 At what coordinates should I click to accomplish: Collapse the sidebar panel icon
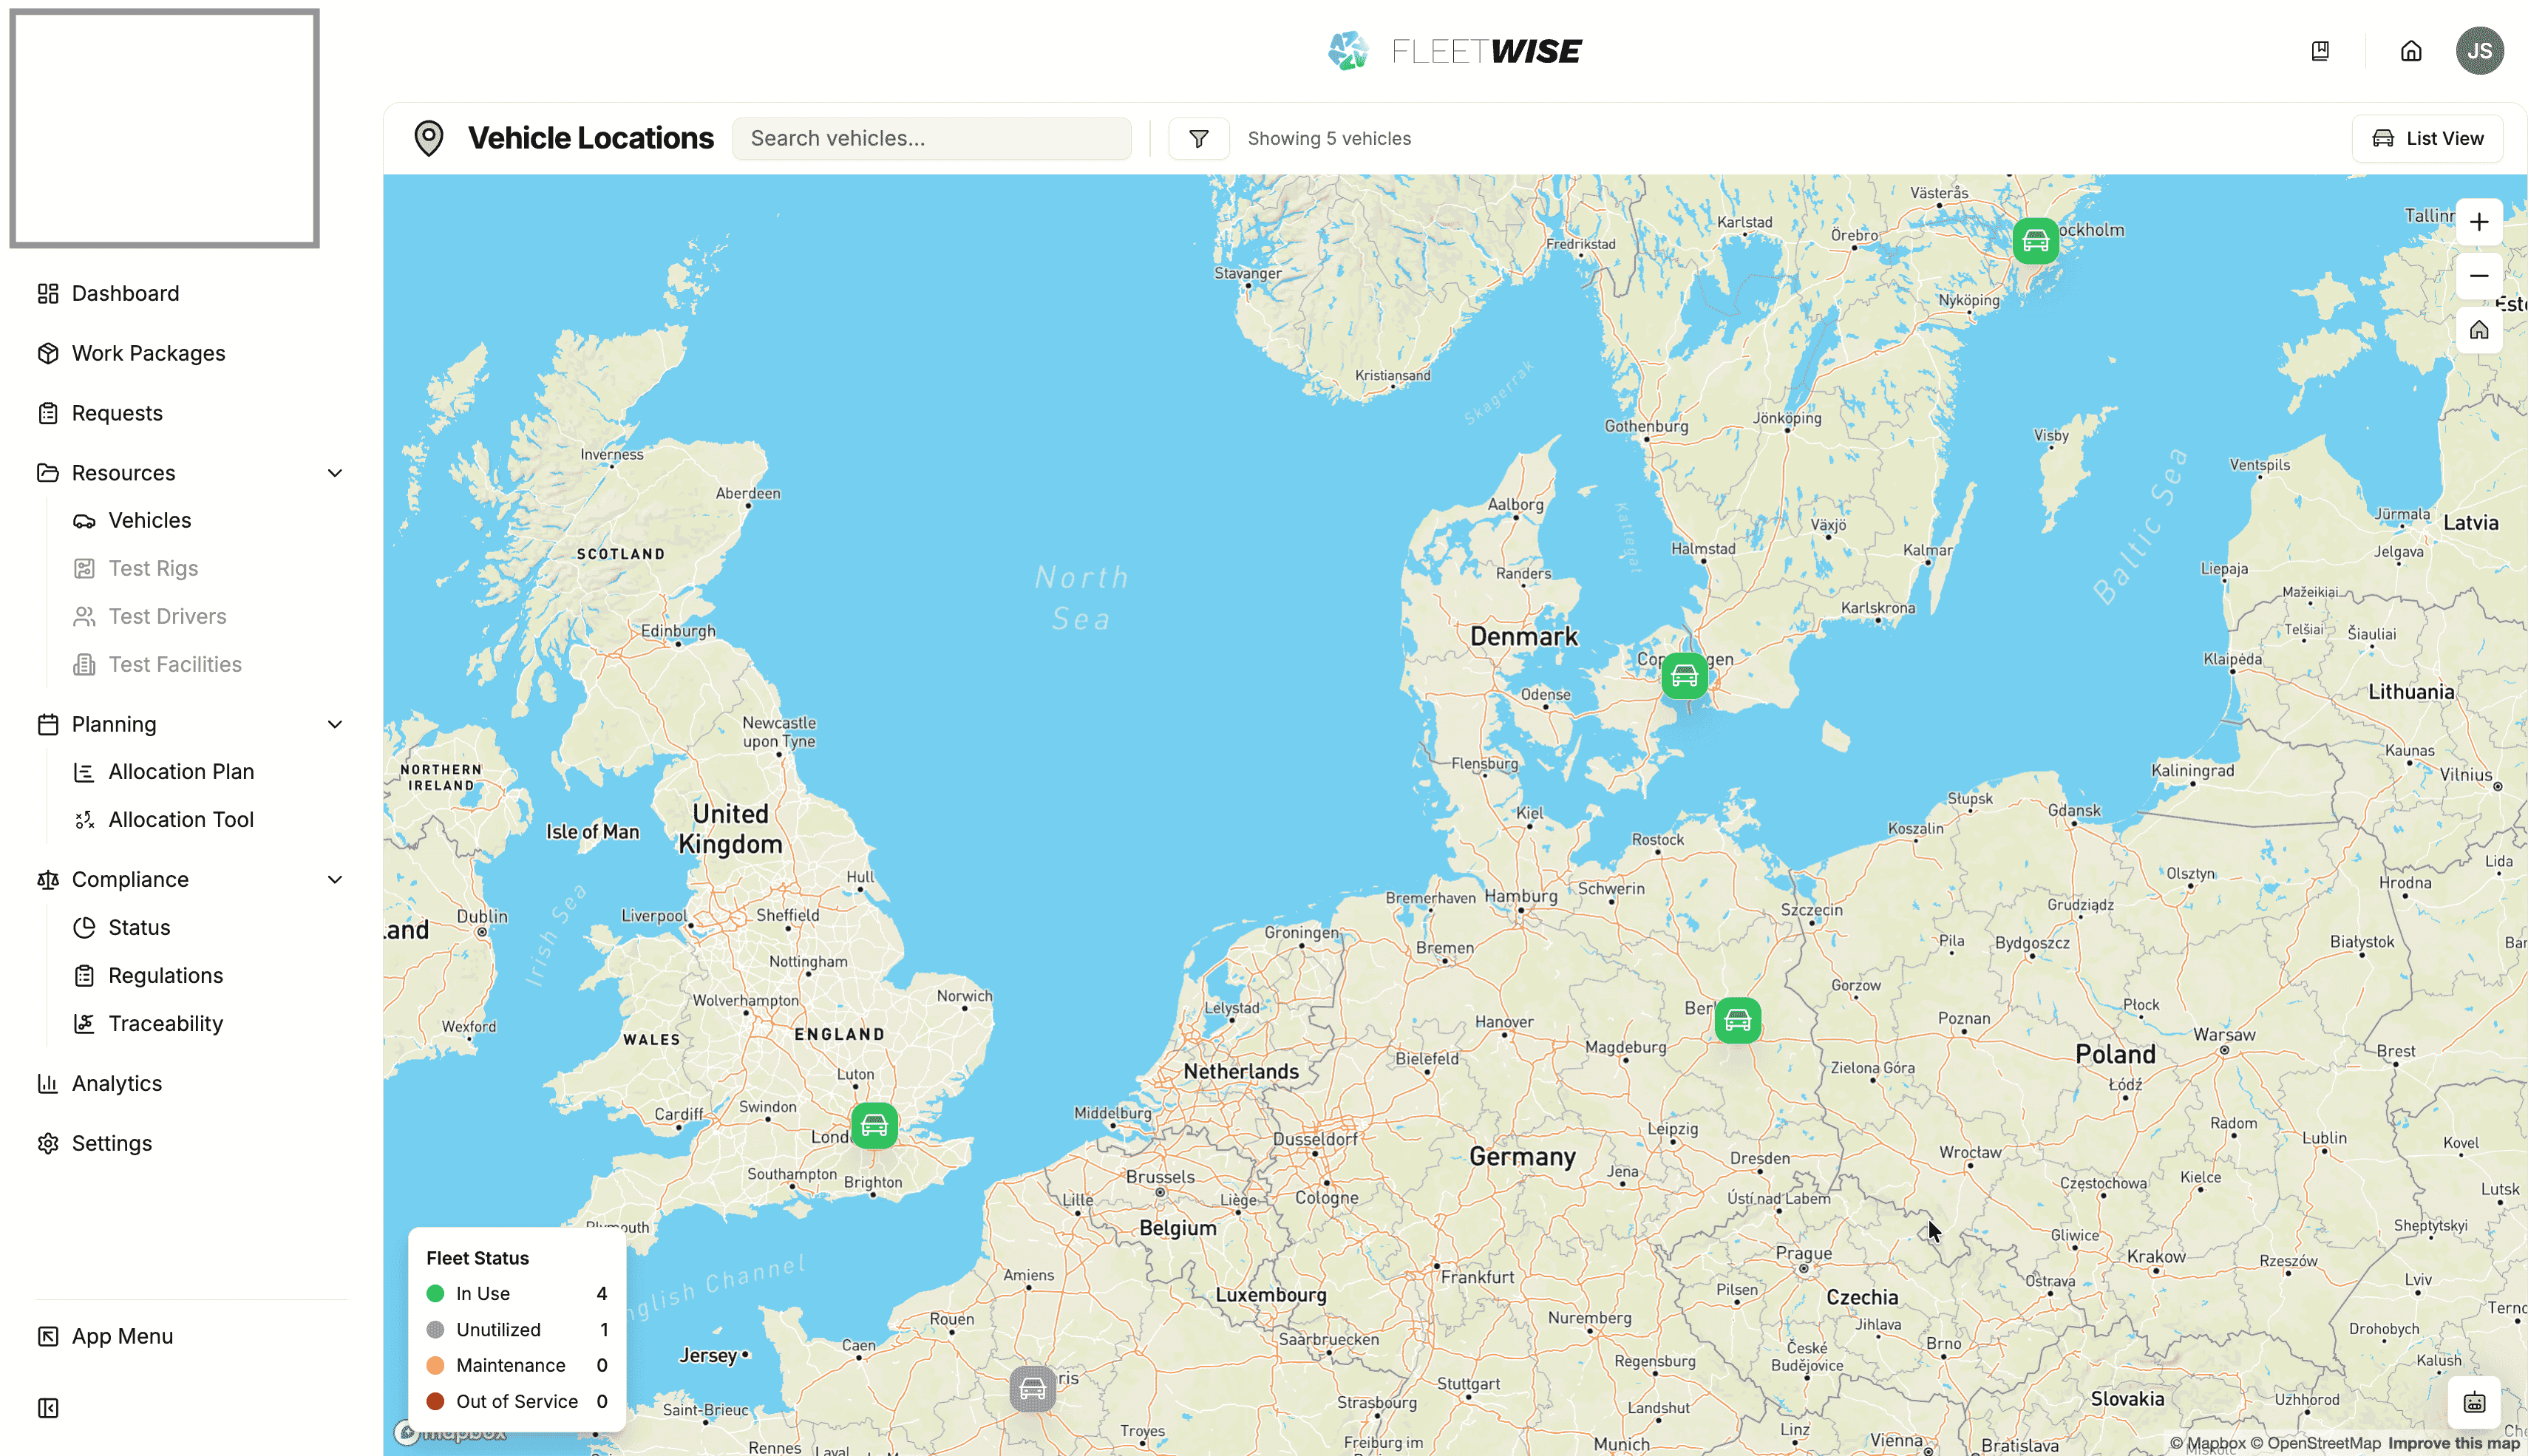pyautogui.click(x=48, y=1408)
